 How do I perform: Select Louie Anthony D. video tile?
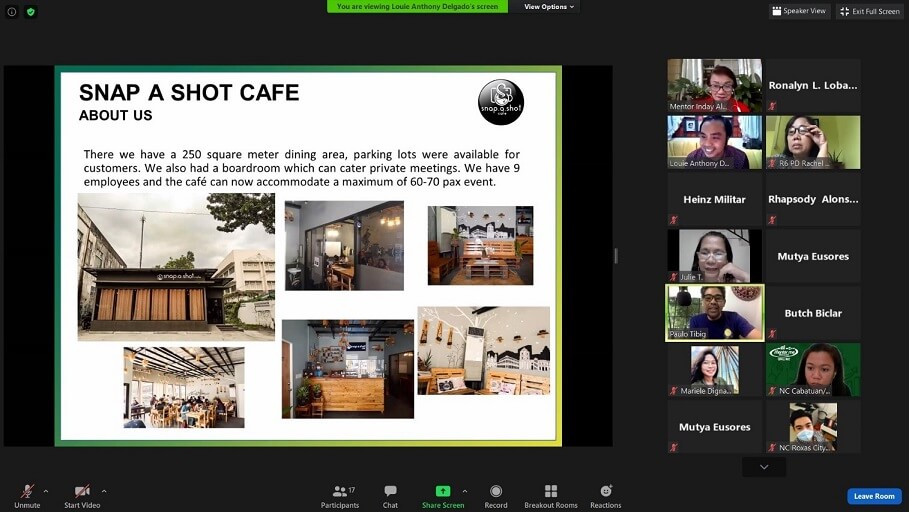point(714,142)
